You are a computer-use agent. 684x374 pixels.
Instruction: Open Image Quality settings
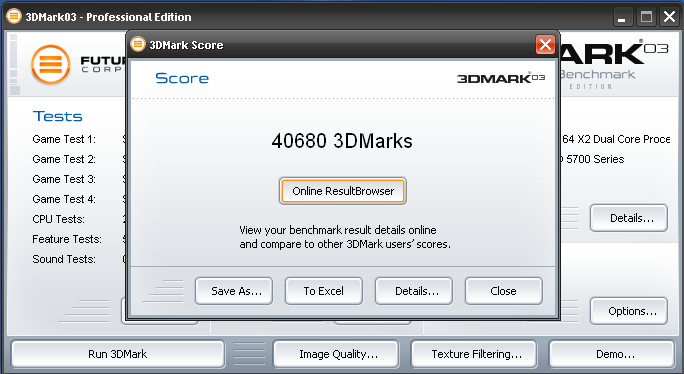click(x=336, y=354)
